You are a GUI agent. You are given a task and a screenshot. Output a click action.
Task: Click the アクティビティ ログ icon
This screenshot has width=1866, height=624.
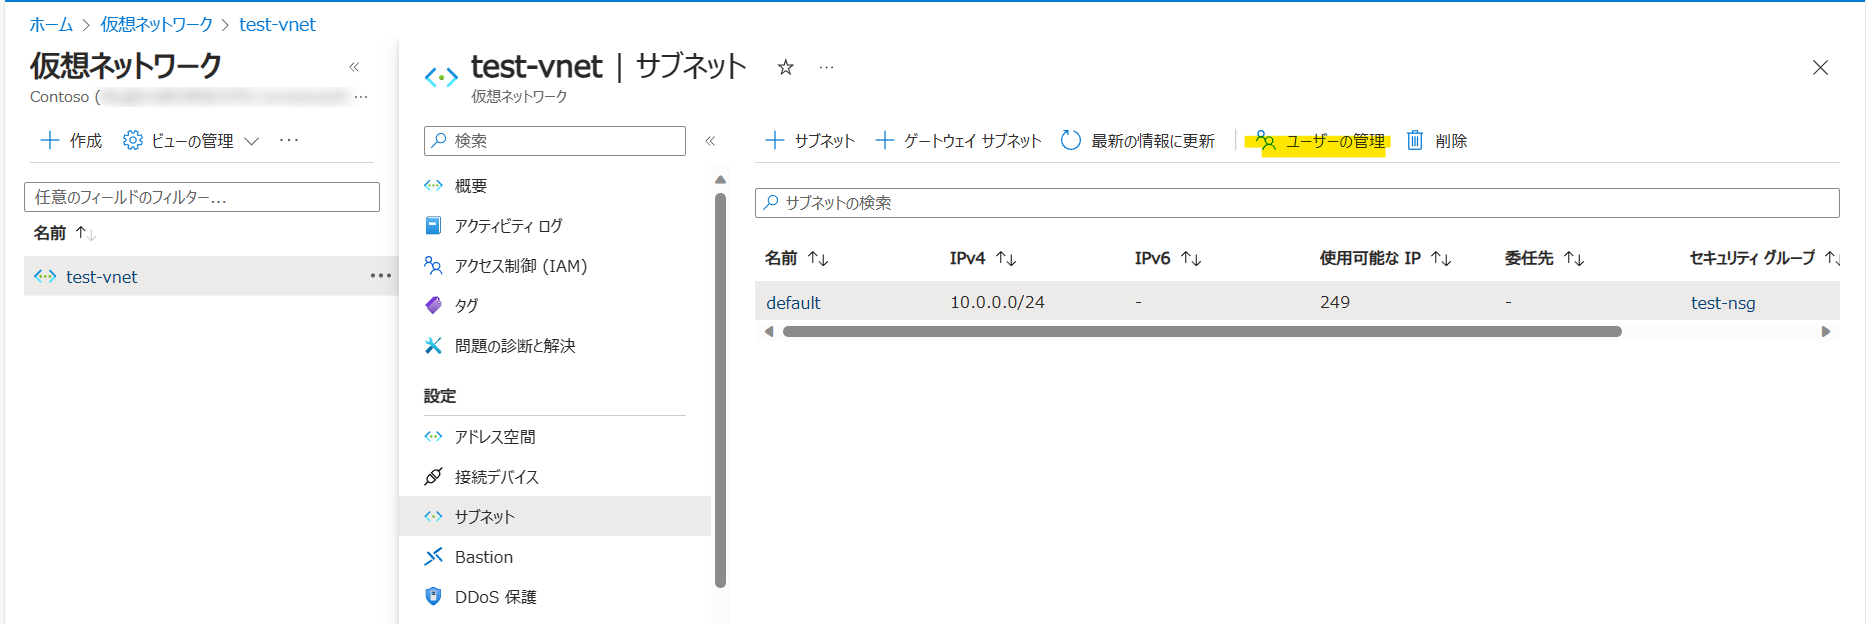pos(433,225)
